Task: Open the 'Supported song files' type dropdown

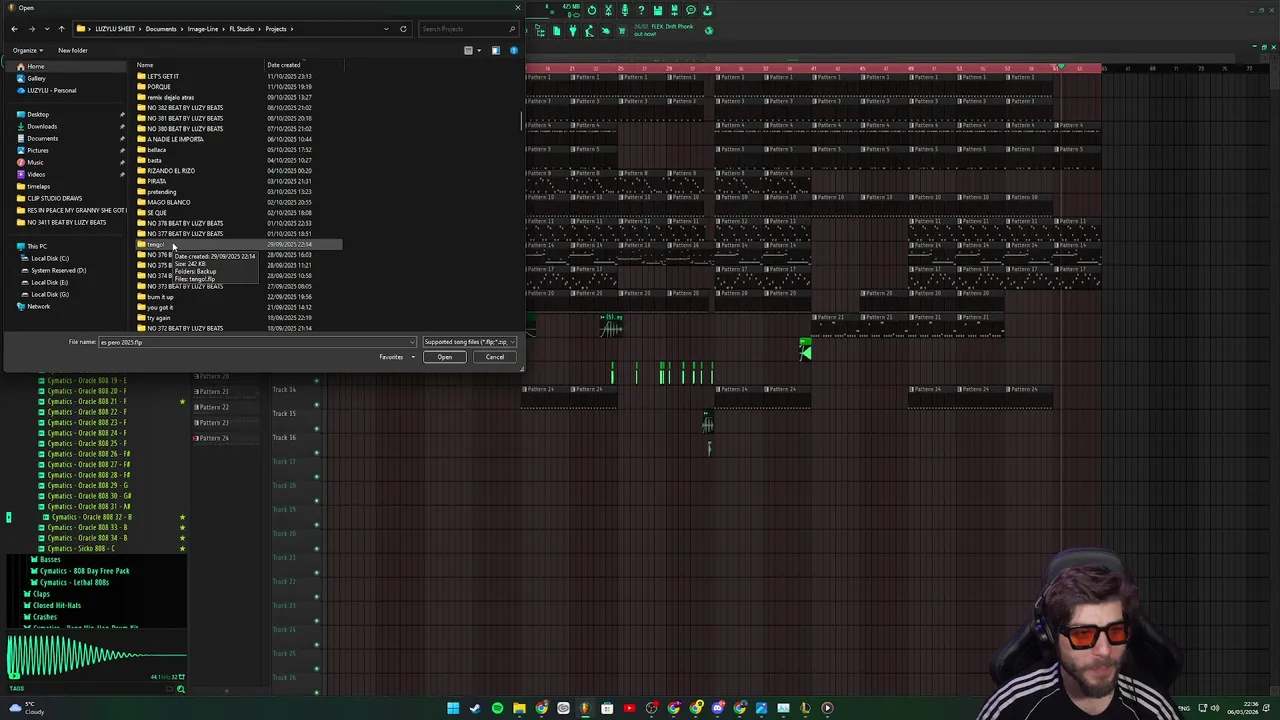Action: point(469,342)
